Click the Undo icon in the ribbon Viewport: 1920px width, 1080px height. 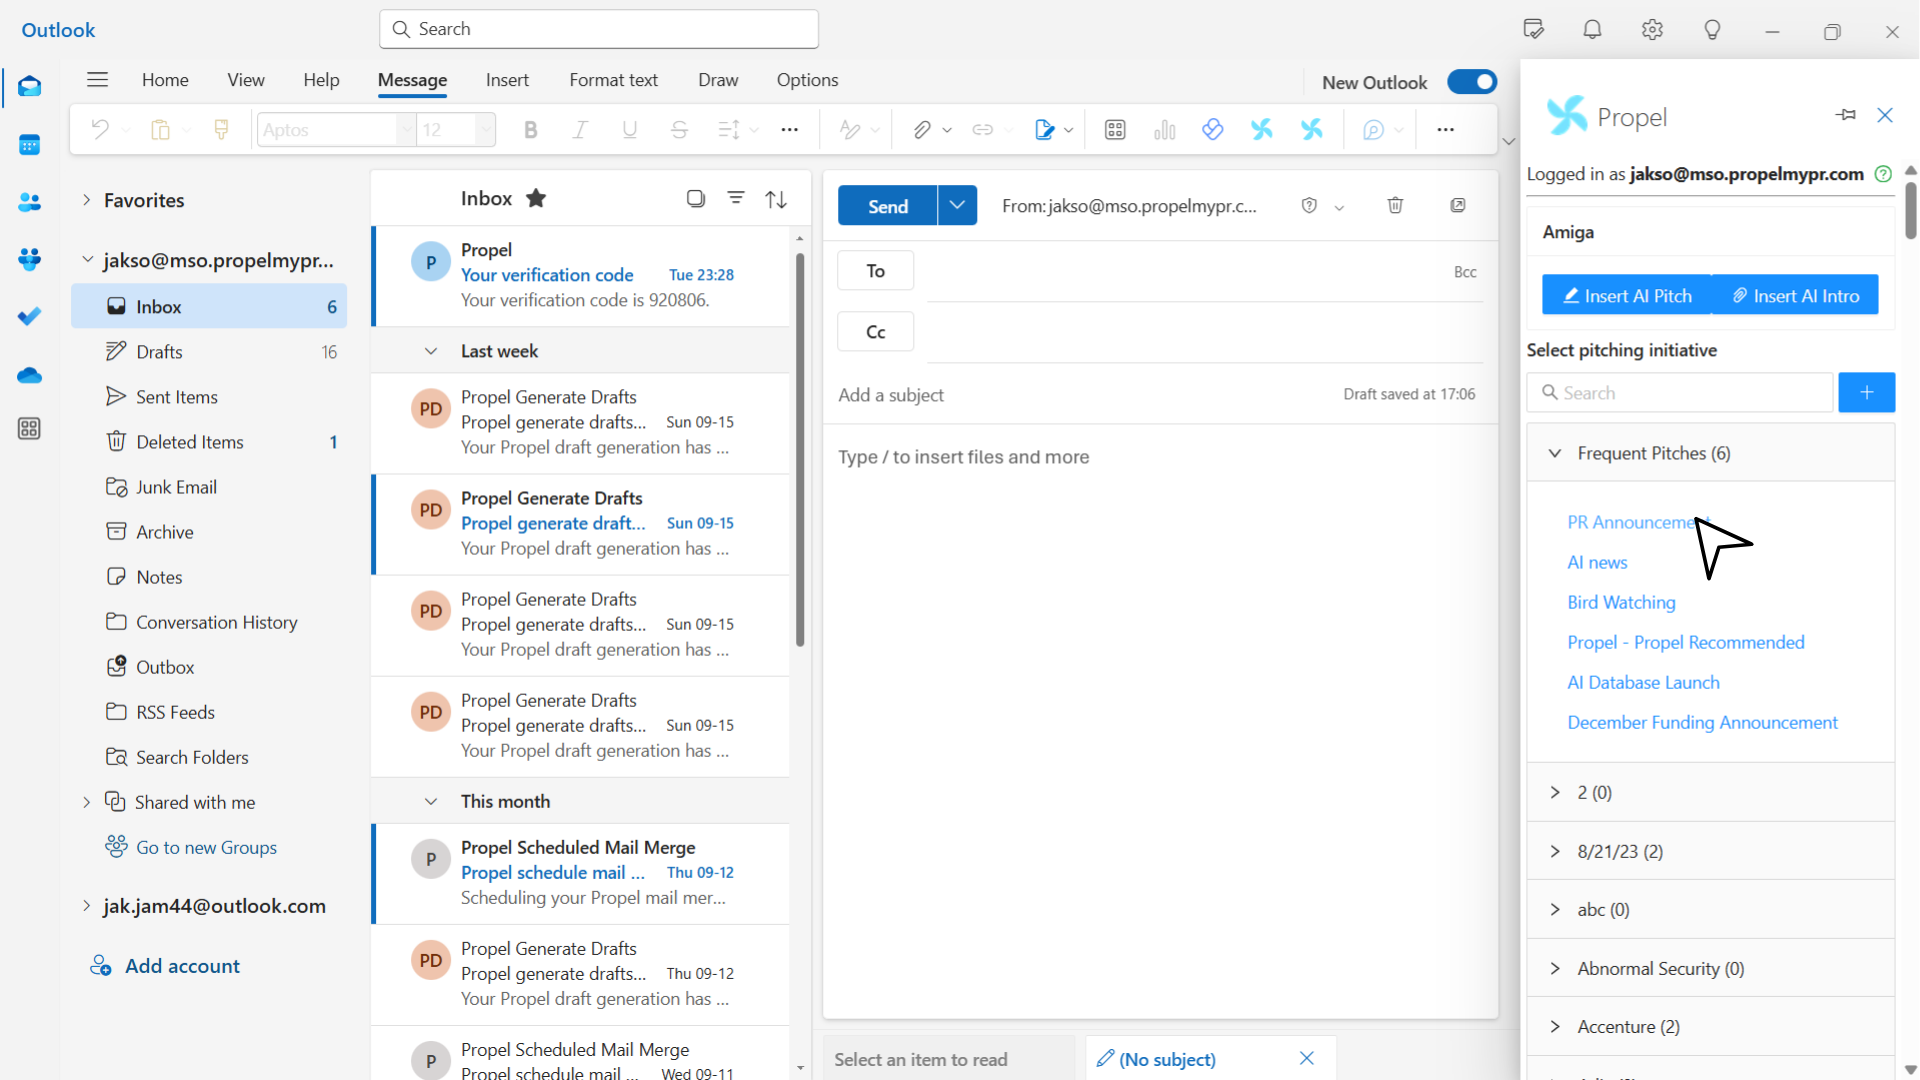coord(99,129)
